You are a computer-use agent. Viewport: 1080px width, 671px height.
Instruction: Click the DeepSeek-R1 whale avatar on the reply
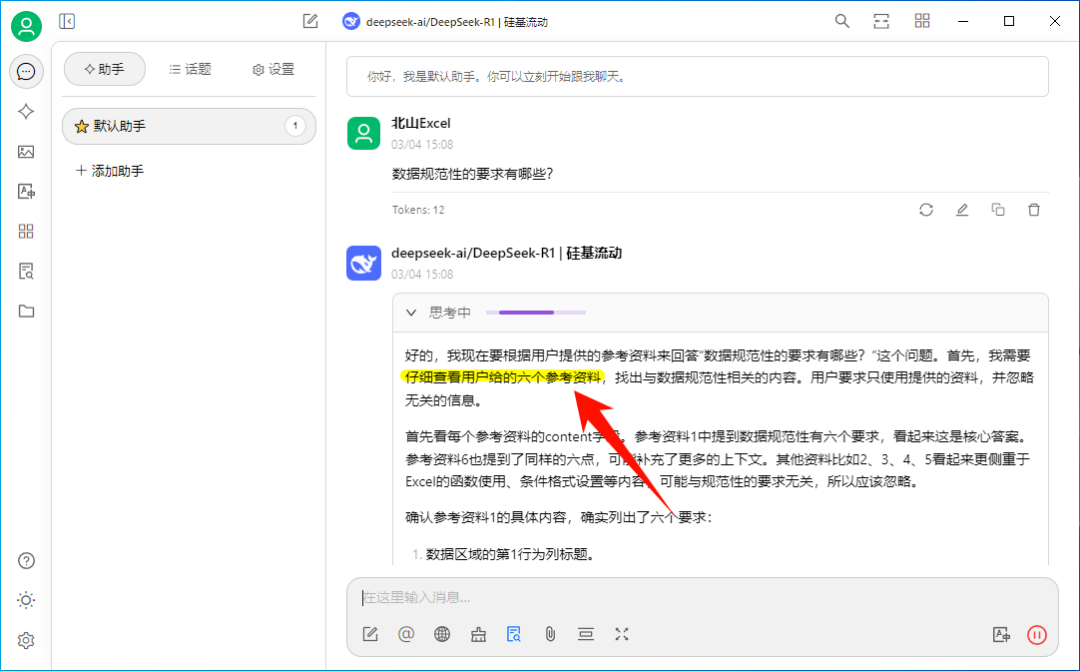click(x=364, y=263)
